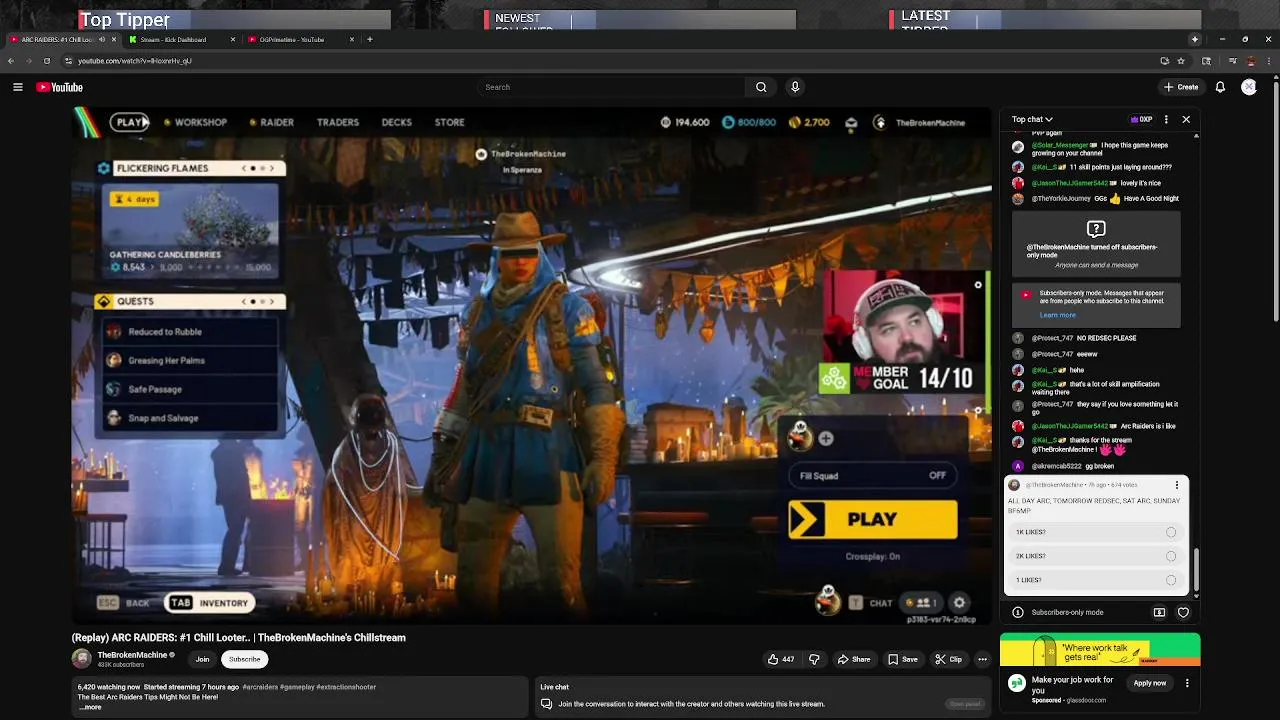Viewport: 1280px width, 720px height.
Task: Open YouTube notifications bell
Action: pyautogui.click(x=1220, y=87)
